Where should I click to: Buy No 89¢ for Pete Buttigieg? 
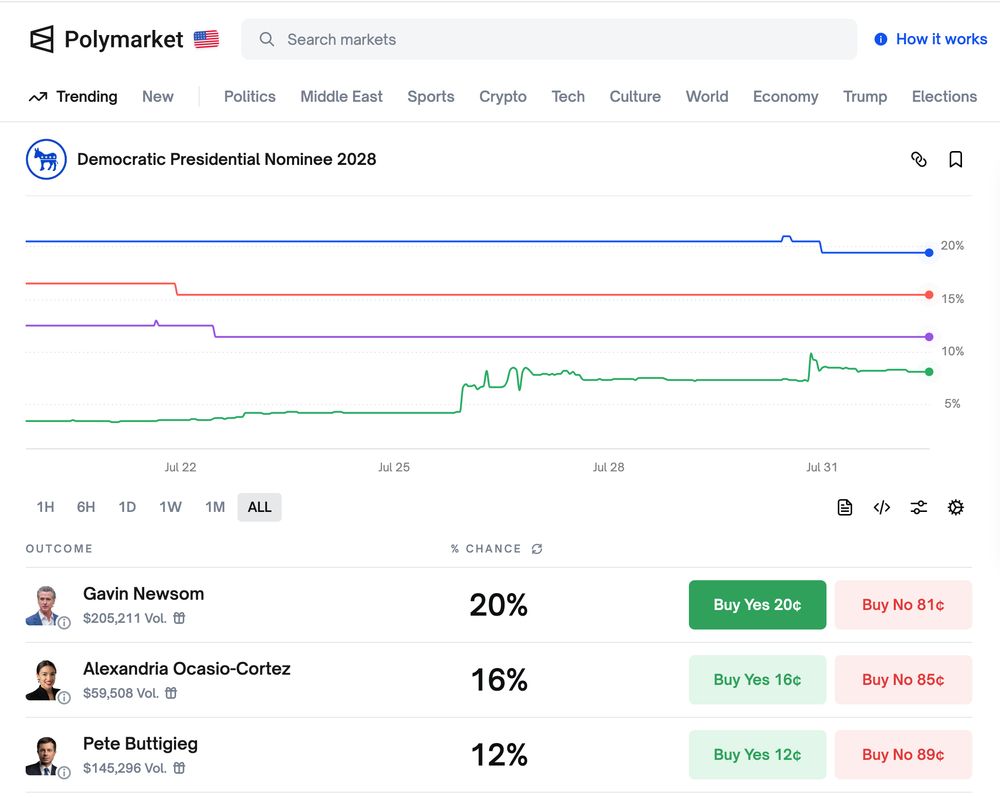(903, 756)
